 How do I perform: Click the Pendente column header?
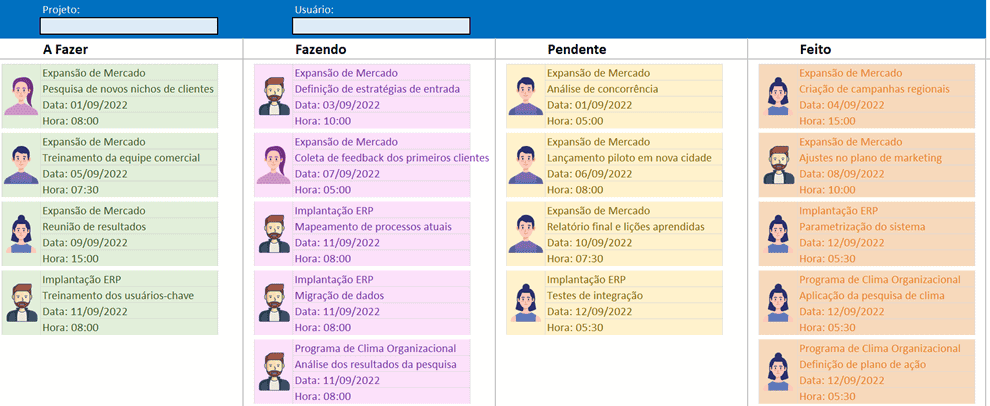click(577, 49)
